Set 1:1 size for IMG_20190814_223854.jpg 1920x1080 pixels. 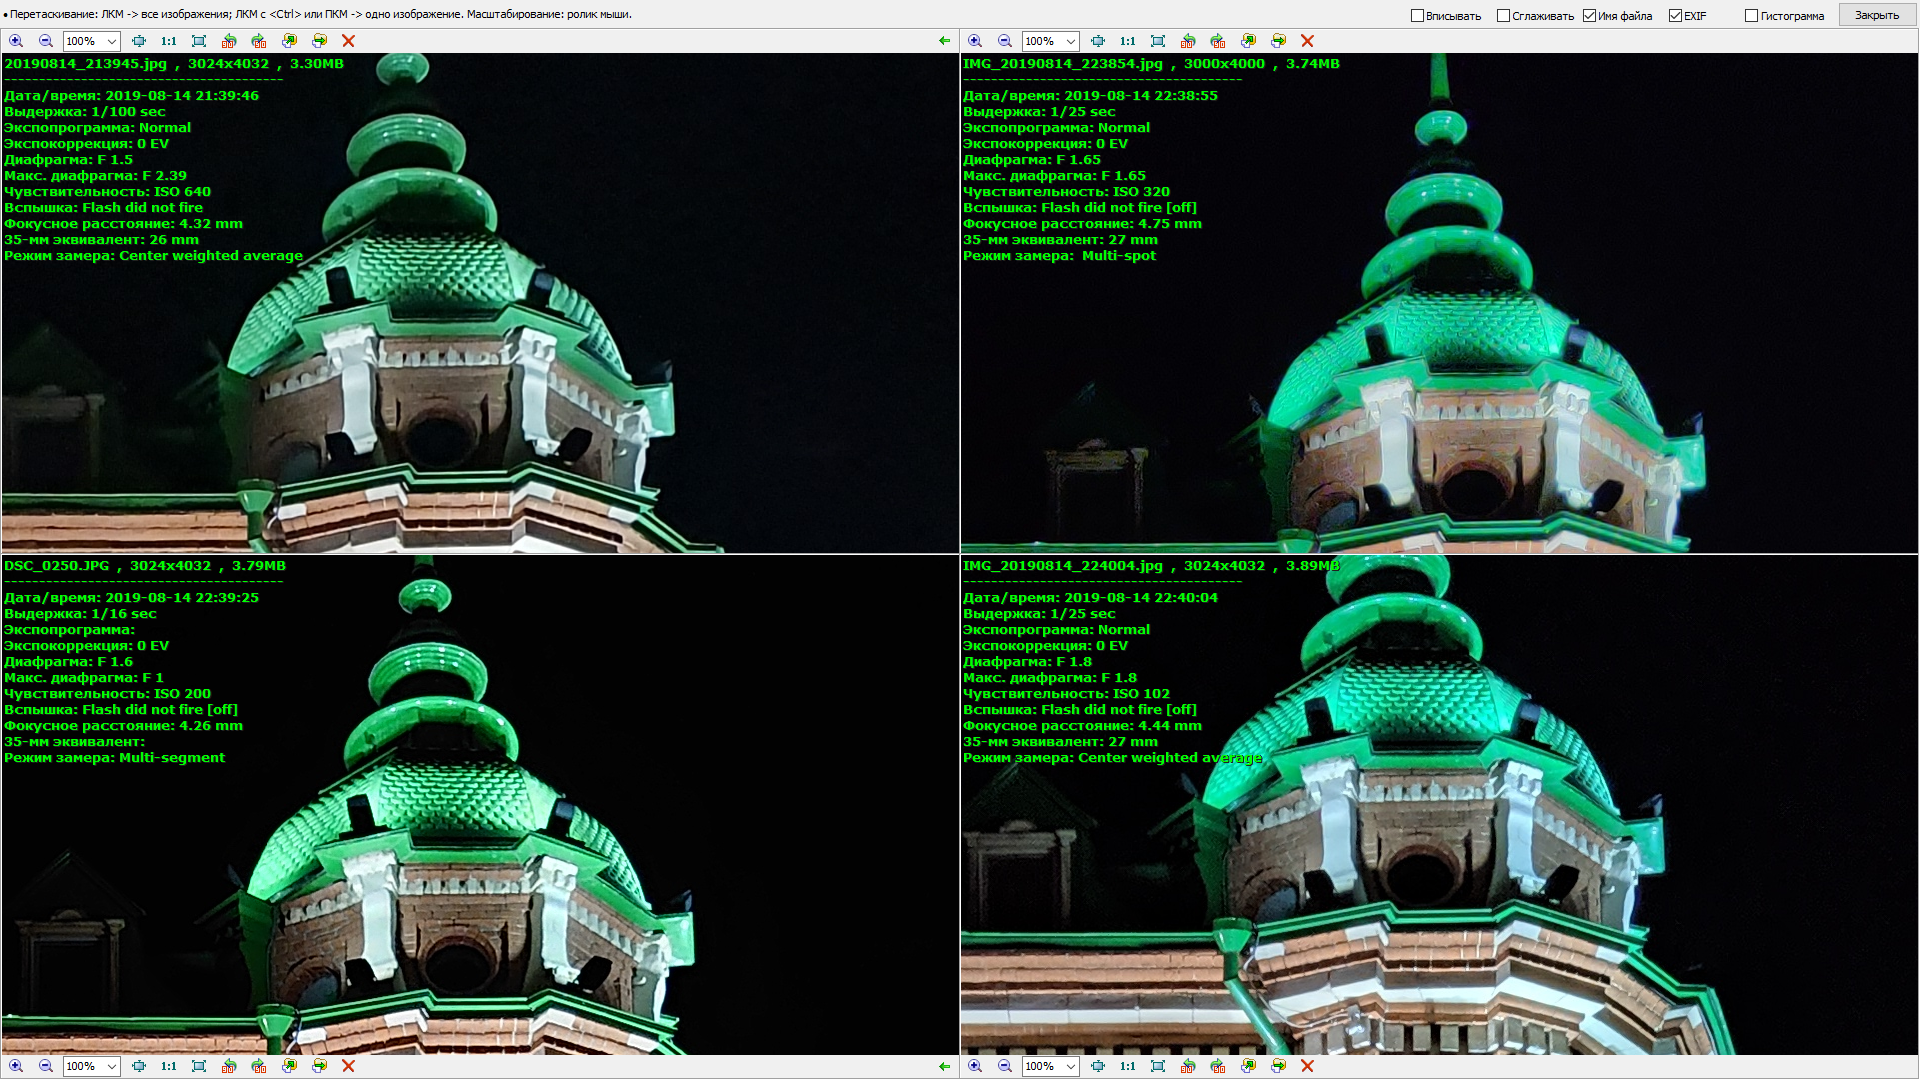pos(1128,41)
